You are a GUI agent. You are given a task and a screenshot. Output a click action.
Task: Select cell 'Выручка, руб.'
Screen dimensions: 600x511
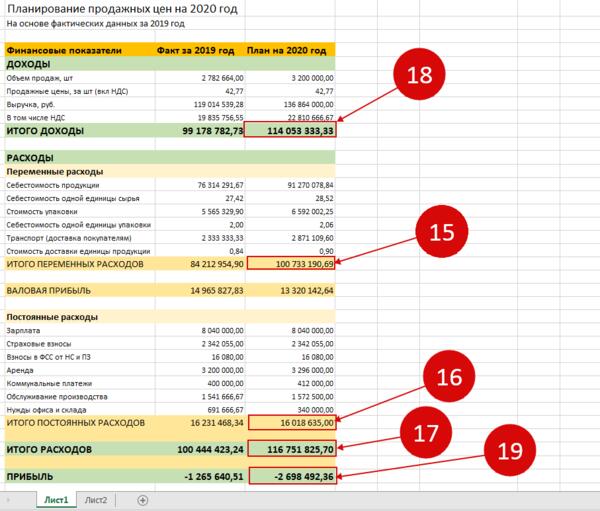[x=31, y=104]
